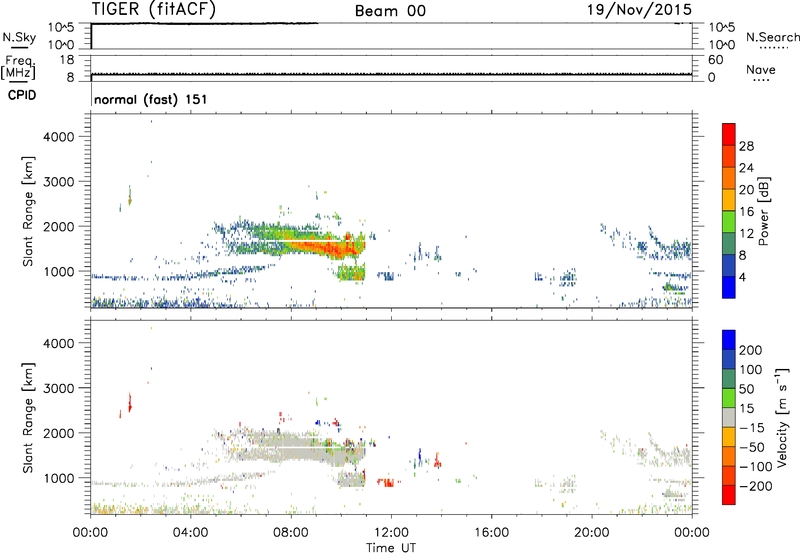
Task: Click the positive "100" velocity scale label
Action: [751, 370]
